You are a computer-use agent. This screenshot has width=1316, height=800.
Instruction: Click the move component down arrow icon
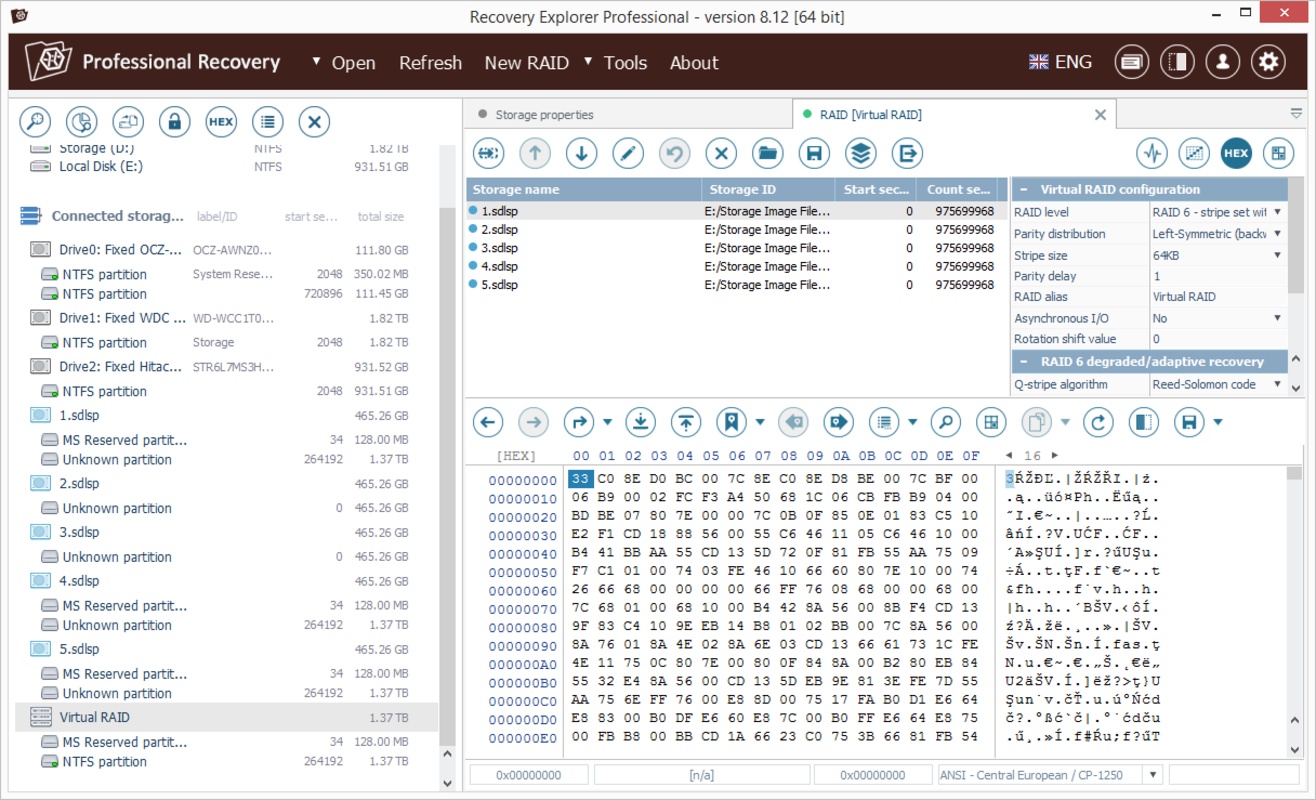point(581,153)
